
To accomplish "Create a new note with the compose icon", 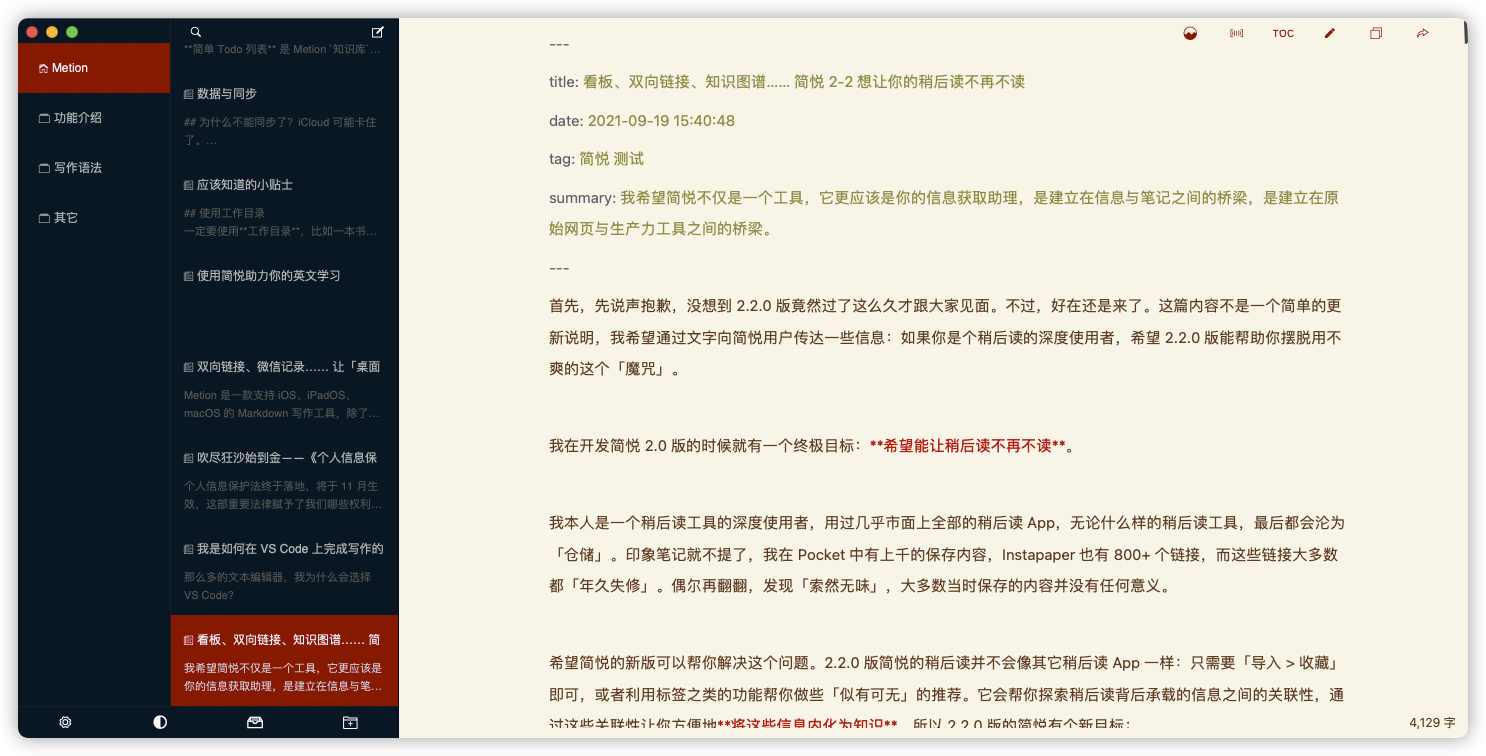I will pyautogui.click(x=377, y=32).
